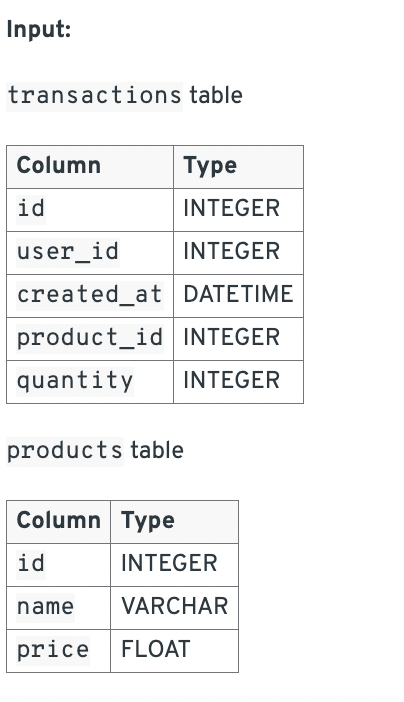Click the transactions table Type header
Screen dimensions: 404x702
pyautogui.click(x=210, y=166)
